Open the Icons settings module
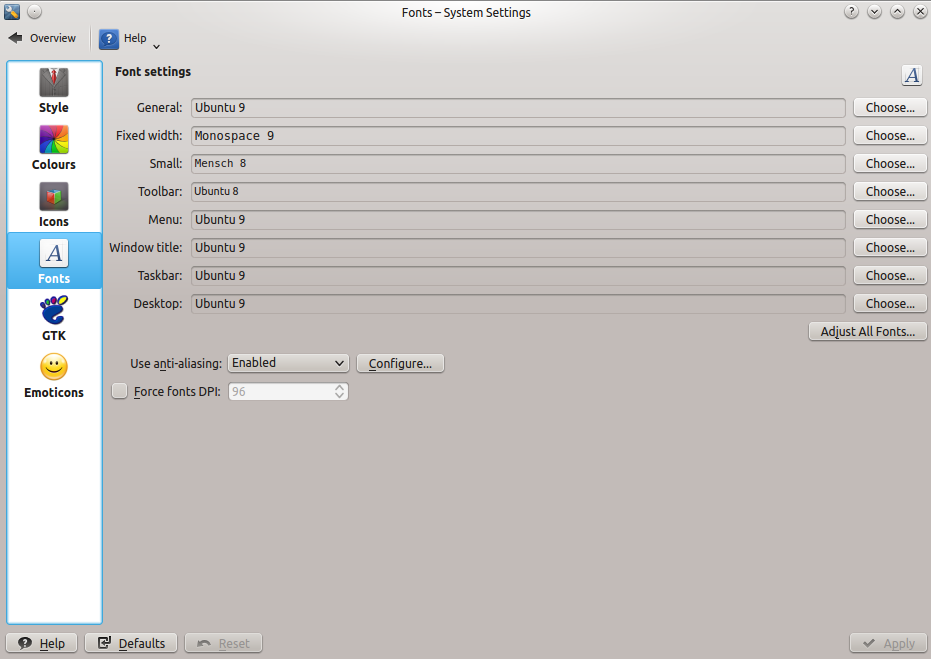Screen dimensions: 931x659 [53, 205]
